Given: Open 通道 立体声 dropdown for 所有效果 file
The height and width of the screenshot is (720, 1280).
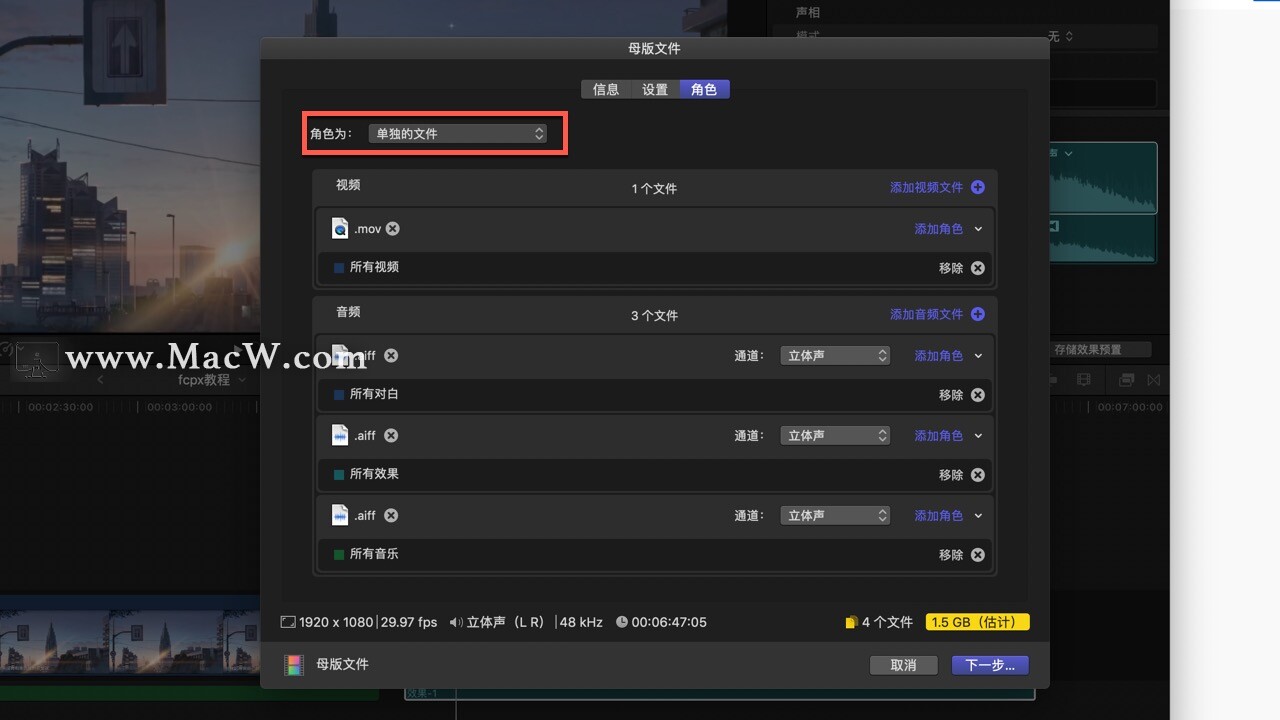Looking at the screenshot, I should [x=835, y=435].
